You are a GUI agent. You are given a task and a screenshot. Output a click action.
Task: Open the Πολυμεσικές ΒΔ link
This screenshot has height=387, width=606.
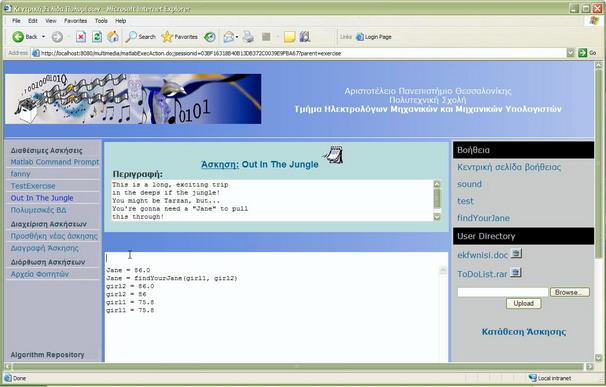[38, 210]
